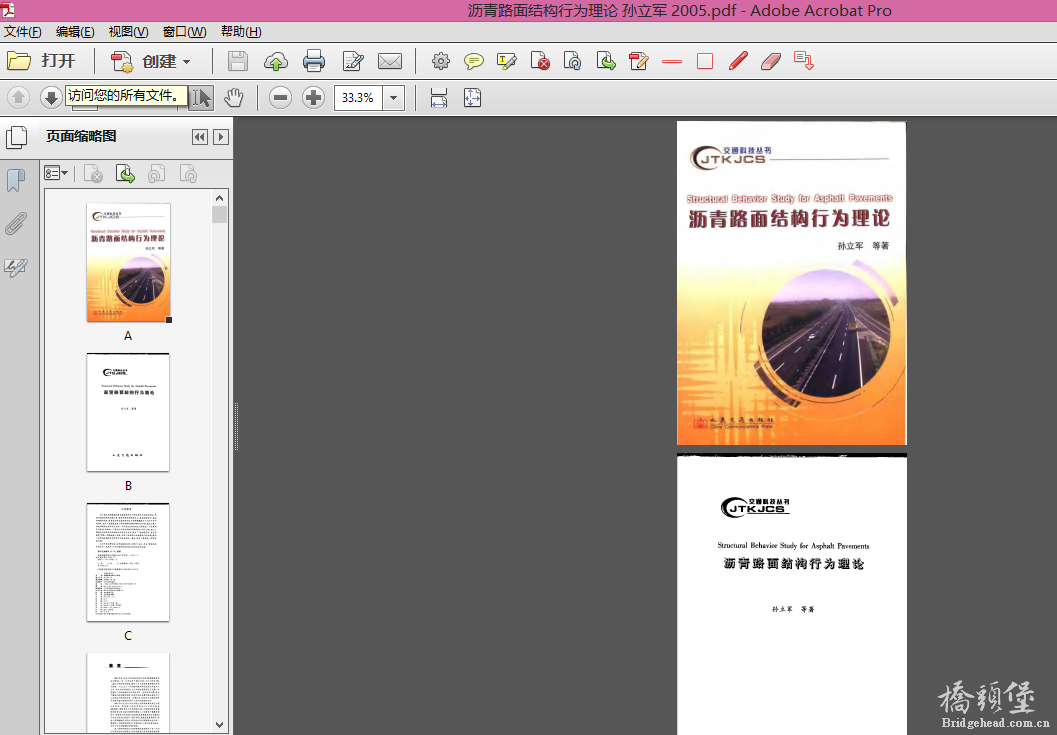Click the fit width scrolling icon
The width and height of the screenshot is (1057, 735).
coord(439,98)
